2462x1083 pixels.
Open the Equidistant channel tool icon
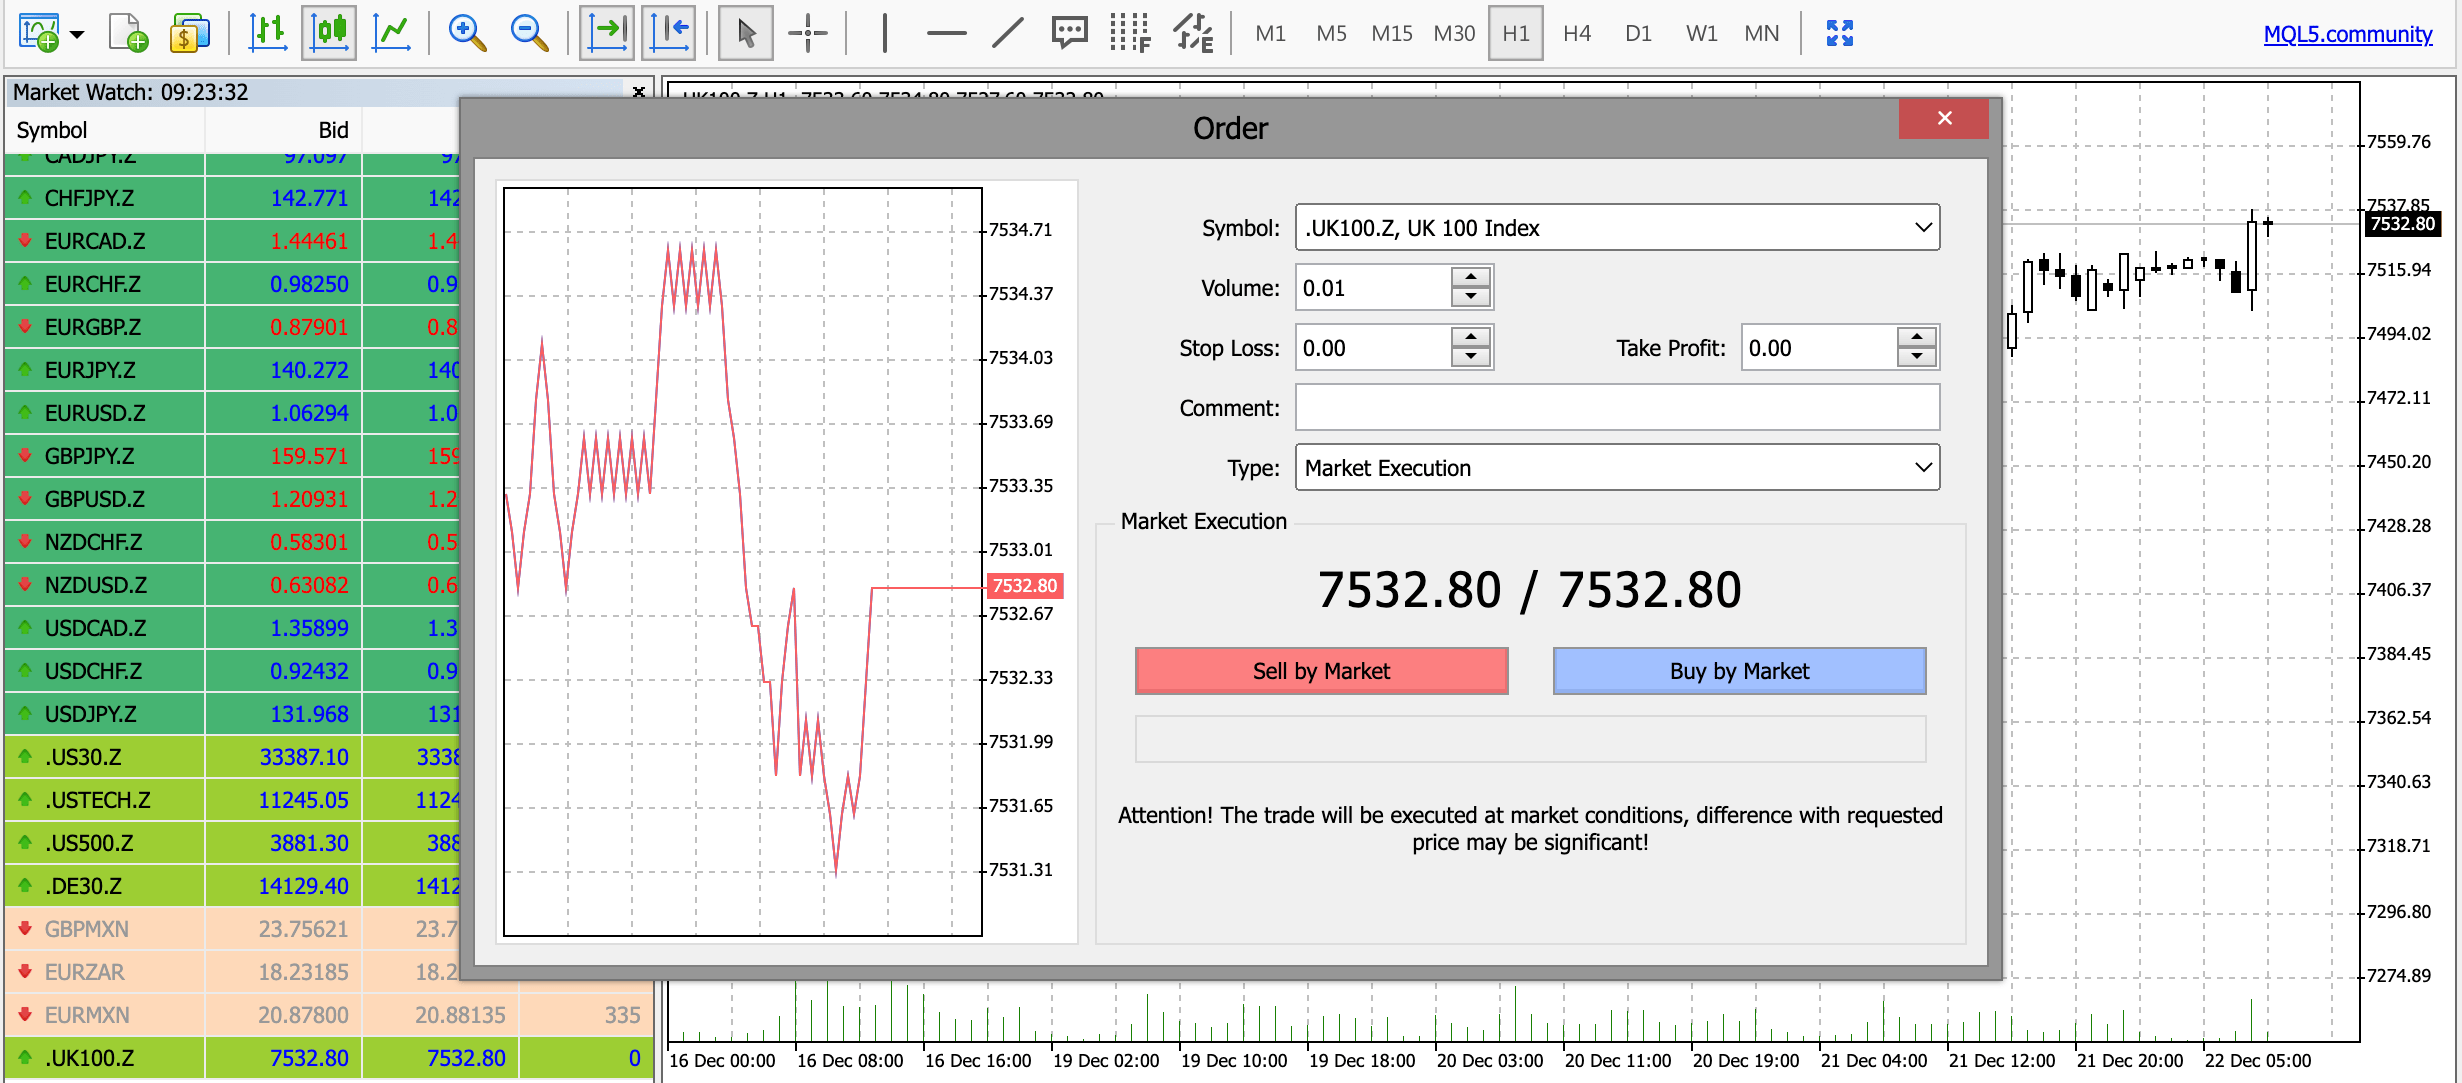(x=1193, y=33)
